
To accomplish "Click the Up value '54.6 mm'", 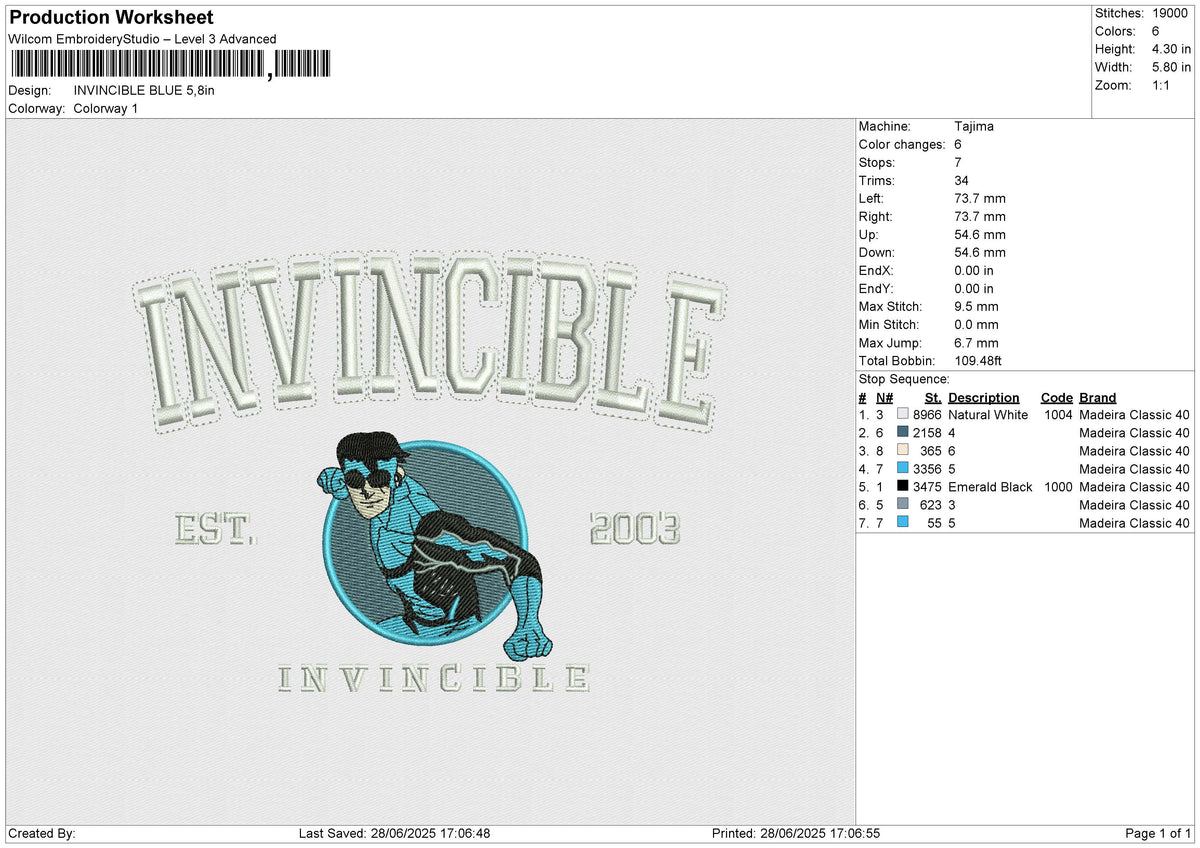I will click(x=980, y=234).
